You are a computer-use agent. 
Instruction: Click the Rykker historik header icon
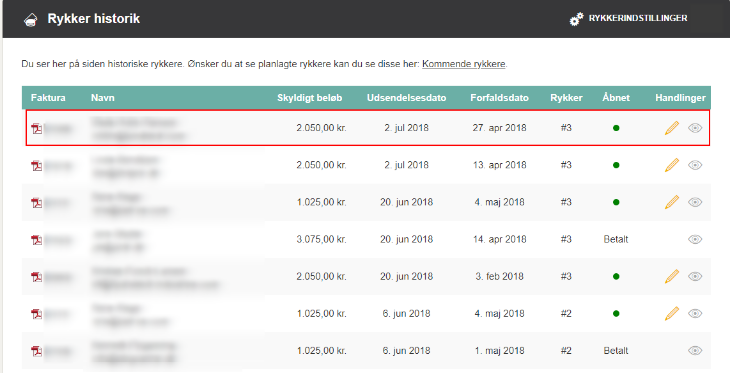point(31,20)
